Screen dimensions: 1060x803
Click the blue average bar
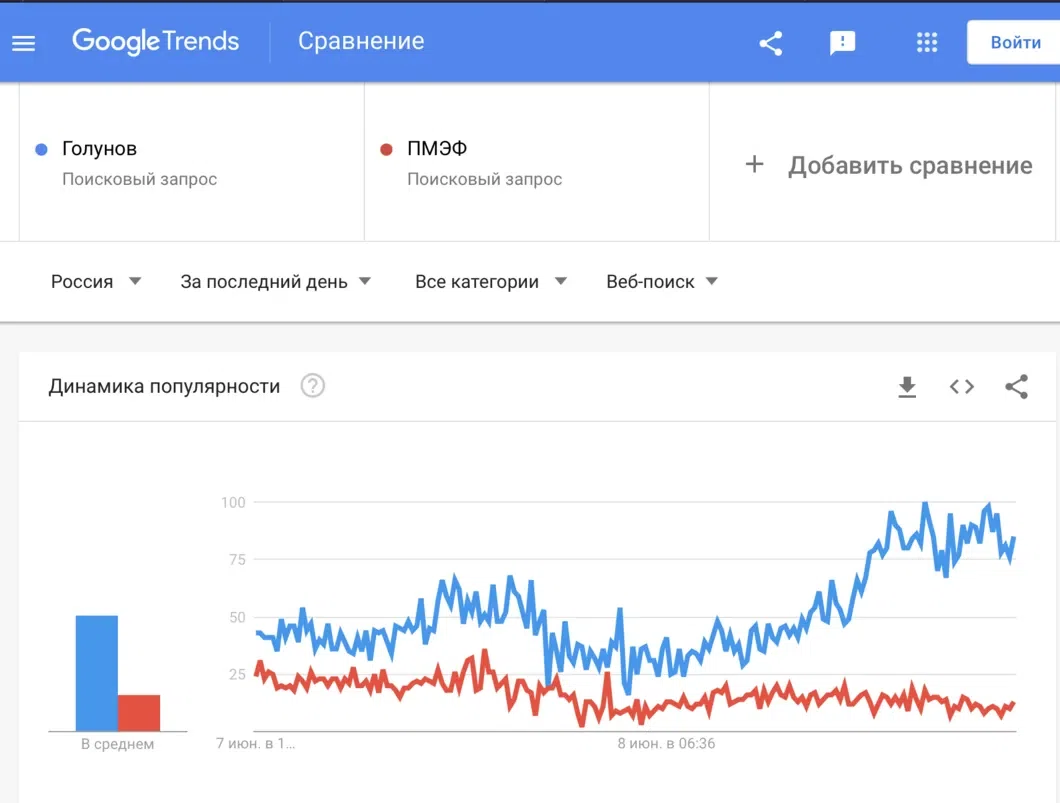(97, 673)
